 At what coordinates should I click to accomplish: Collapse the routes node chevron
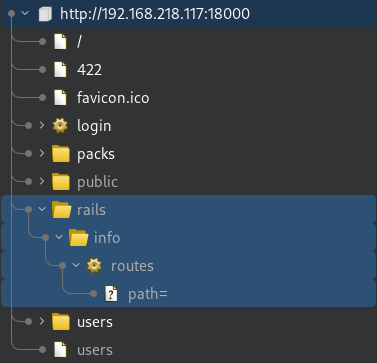click(x=76, y=265)
